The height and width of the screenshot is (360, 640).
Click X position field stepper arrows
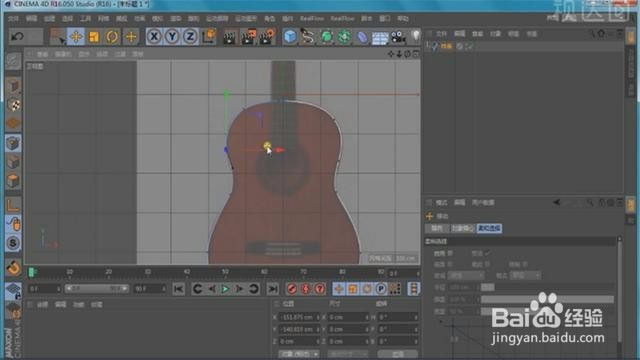tap(318, 317)
